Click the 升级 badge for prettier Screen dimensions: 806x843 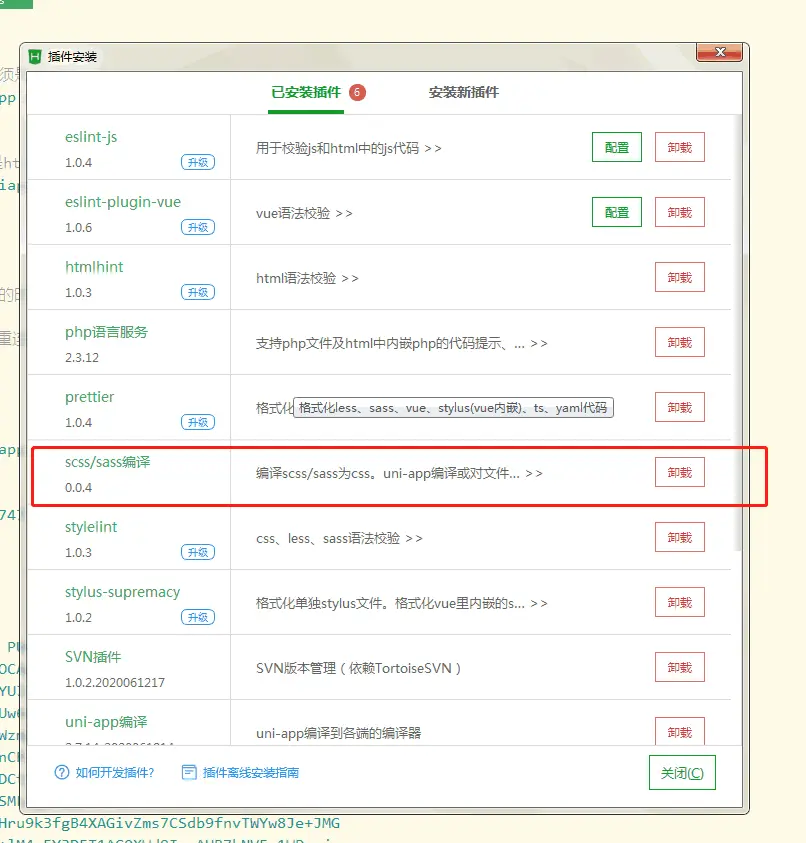pos(196,422)
